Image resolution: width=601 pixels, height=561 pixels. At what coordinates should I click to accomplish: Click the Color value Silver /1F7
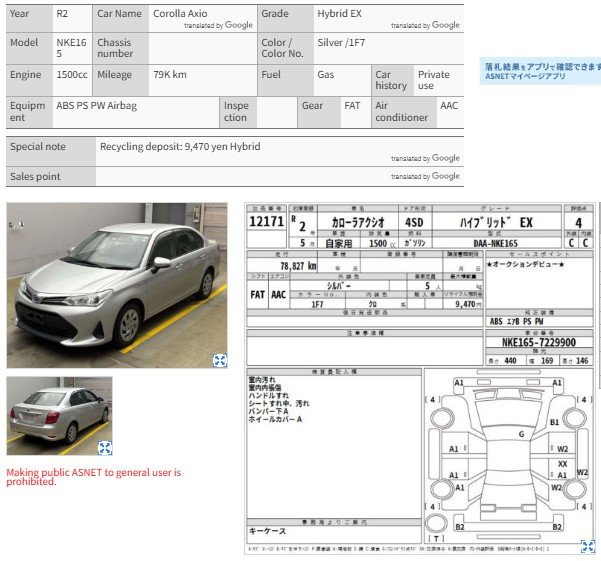click(341, 43)
